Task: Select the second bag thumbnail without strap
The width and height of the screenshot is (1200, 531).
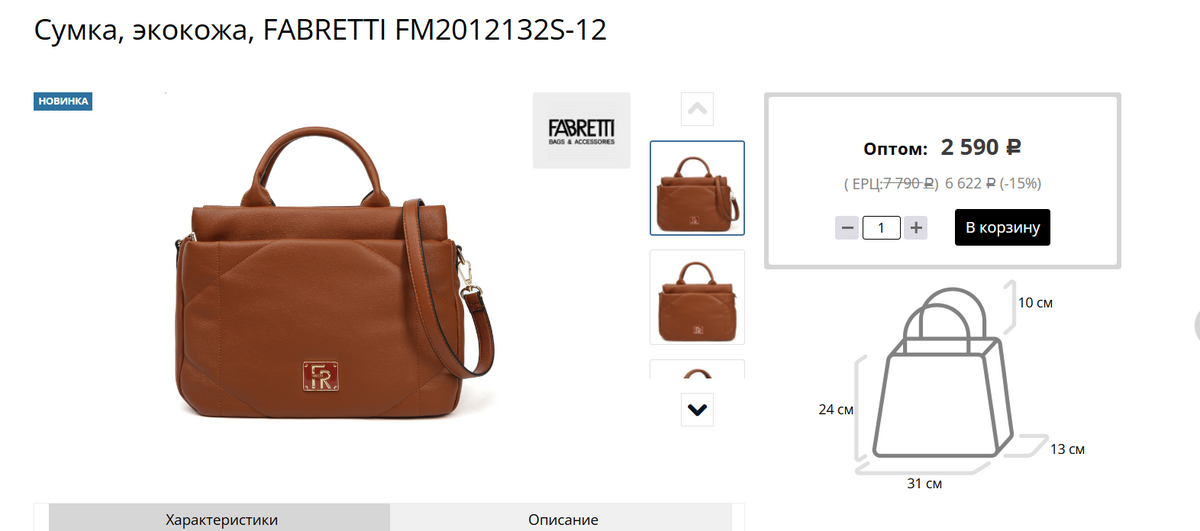Action: [x=697, y=297]
